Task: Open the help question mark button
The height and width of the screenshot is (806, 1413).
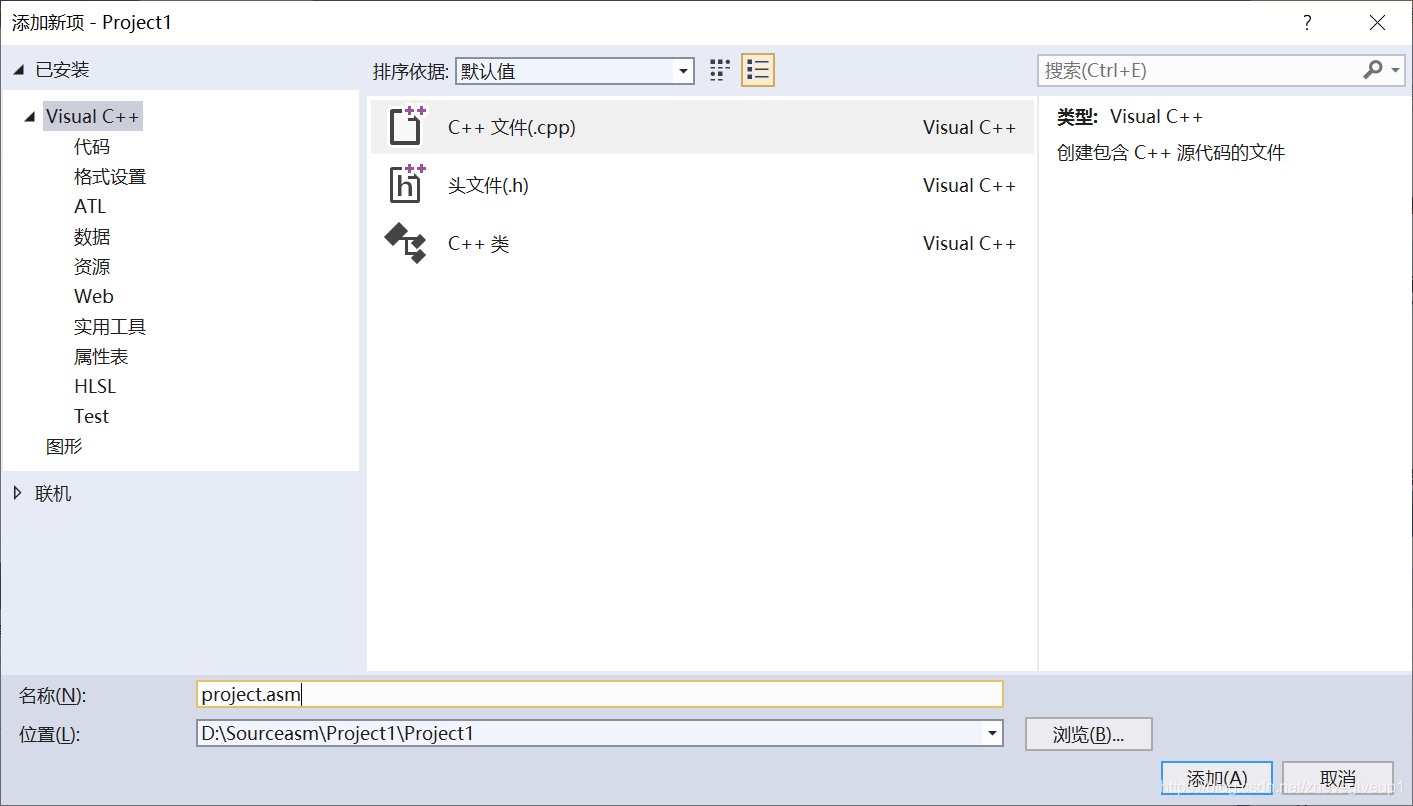Action: [x=1307, y=23]
